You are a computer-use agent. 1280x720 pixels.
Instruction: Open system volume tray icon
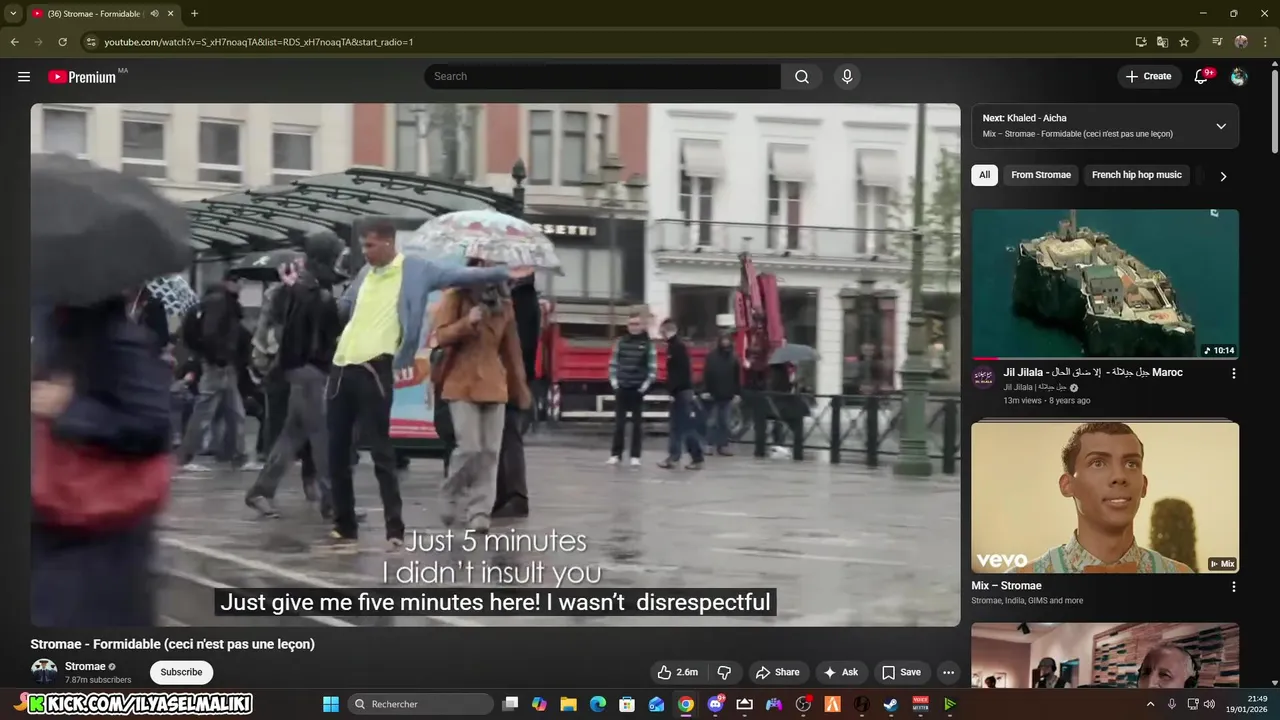coord(1208,704)
